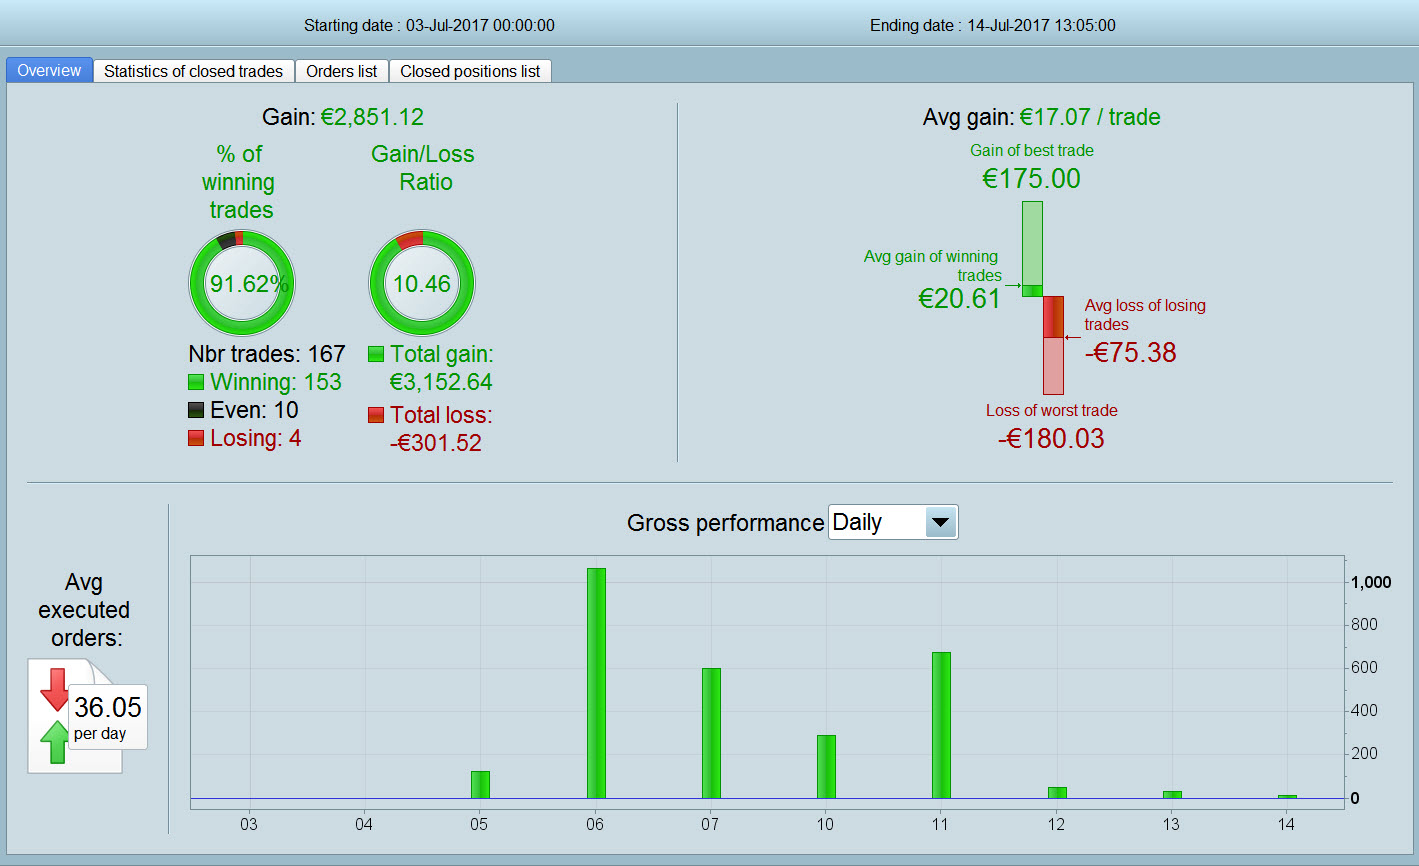Click the Ending date 14-Jul-2017 text
The image size is (1419, 866).
[993, 25]
